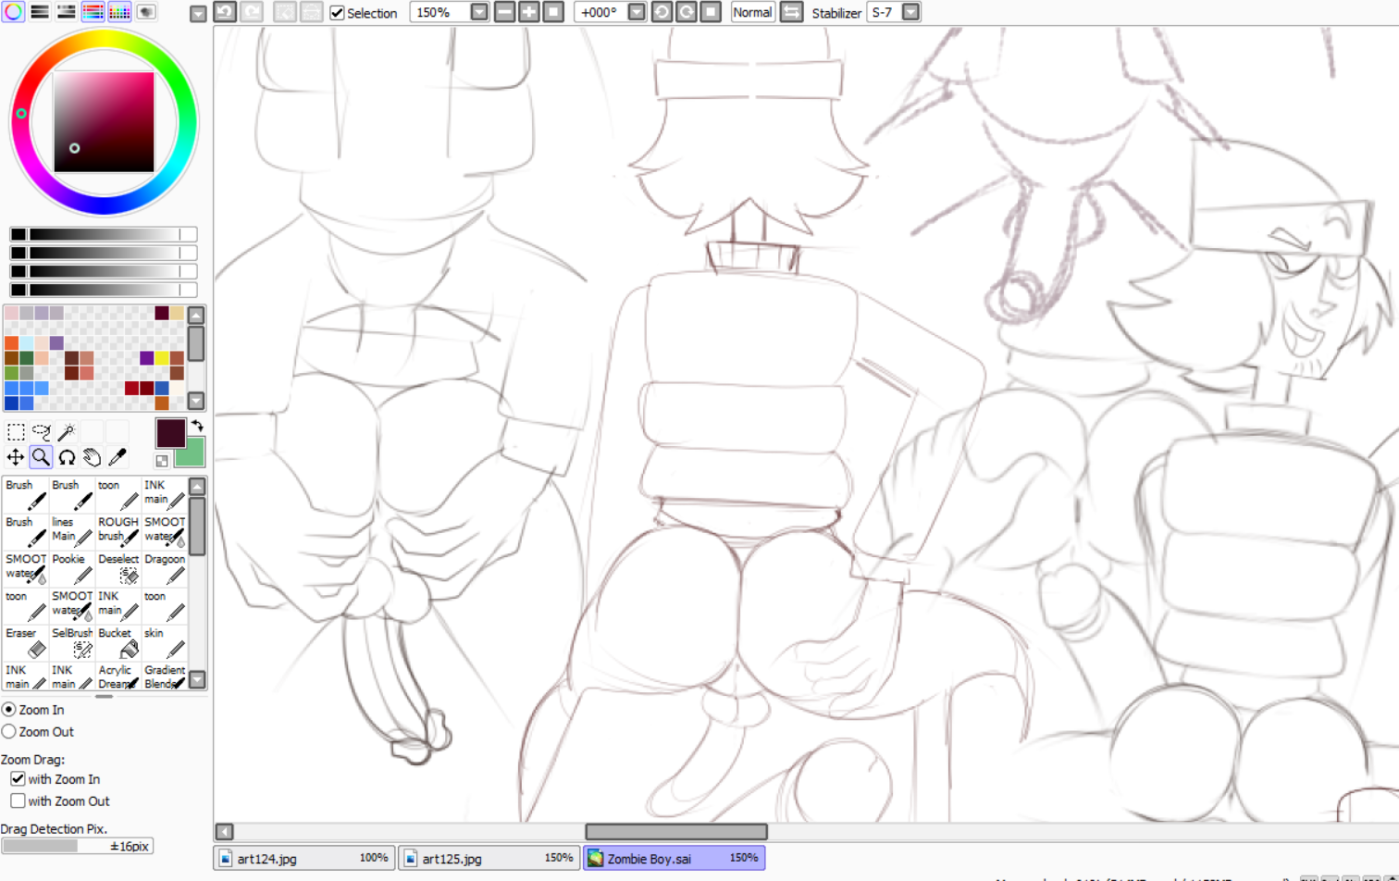
Task: Select the Magic Wand tool
Action: tap(66, 432)
